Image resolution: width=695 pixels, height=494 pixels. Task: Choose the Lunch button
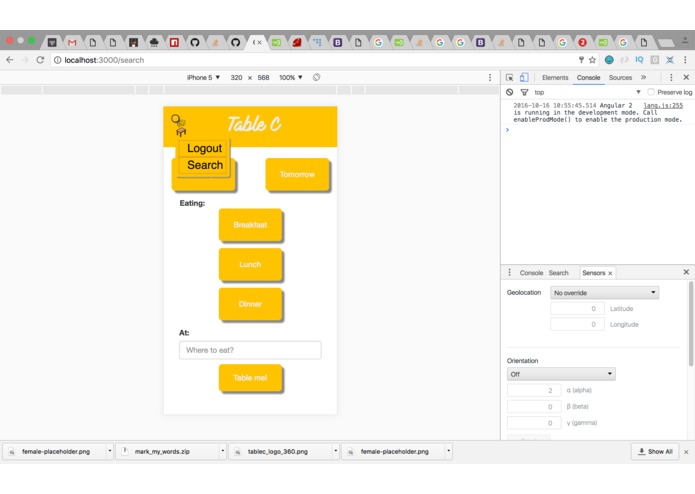click(250, 265)
